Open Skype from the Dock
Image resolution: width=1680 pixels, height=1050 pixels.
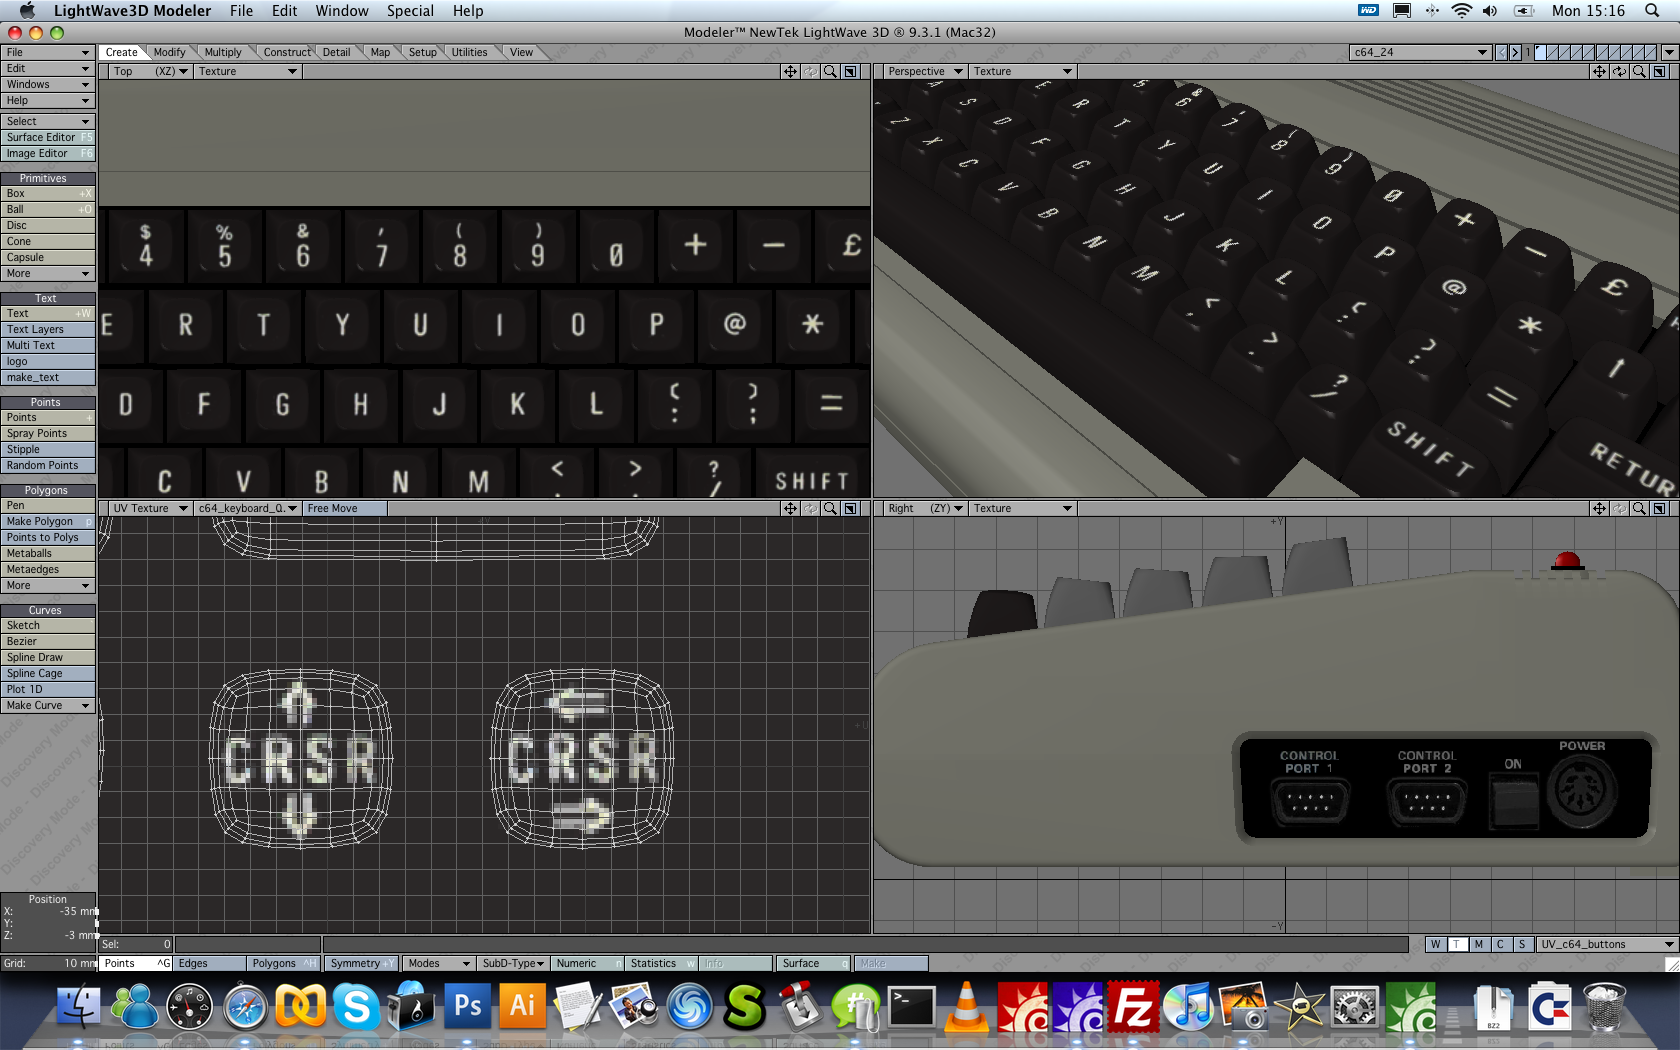pyautogui.click(x=356, y=1006)
